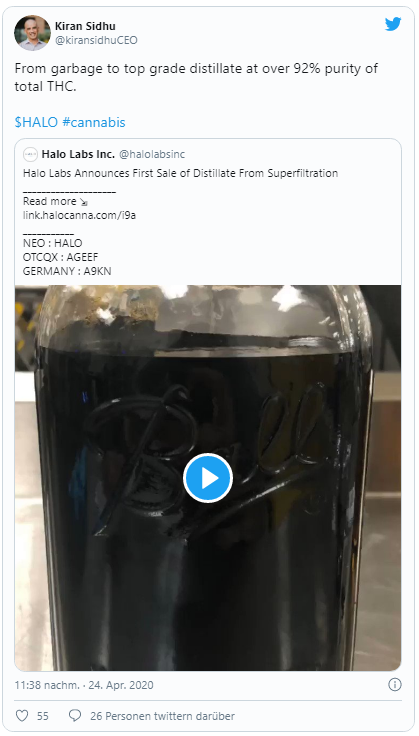Screen dimensions: 419x736
Task: Play the embedded jar video
Action: [208, 478]
